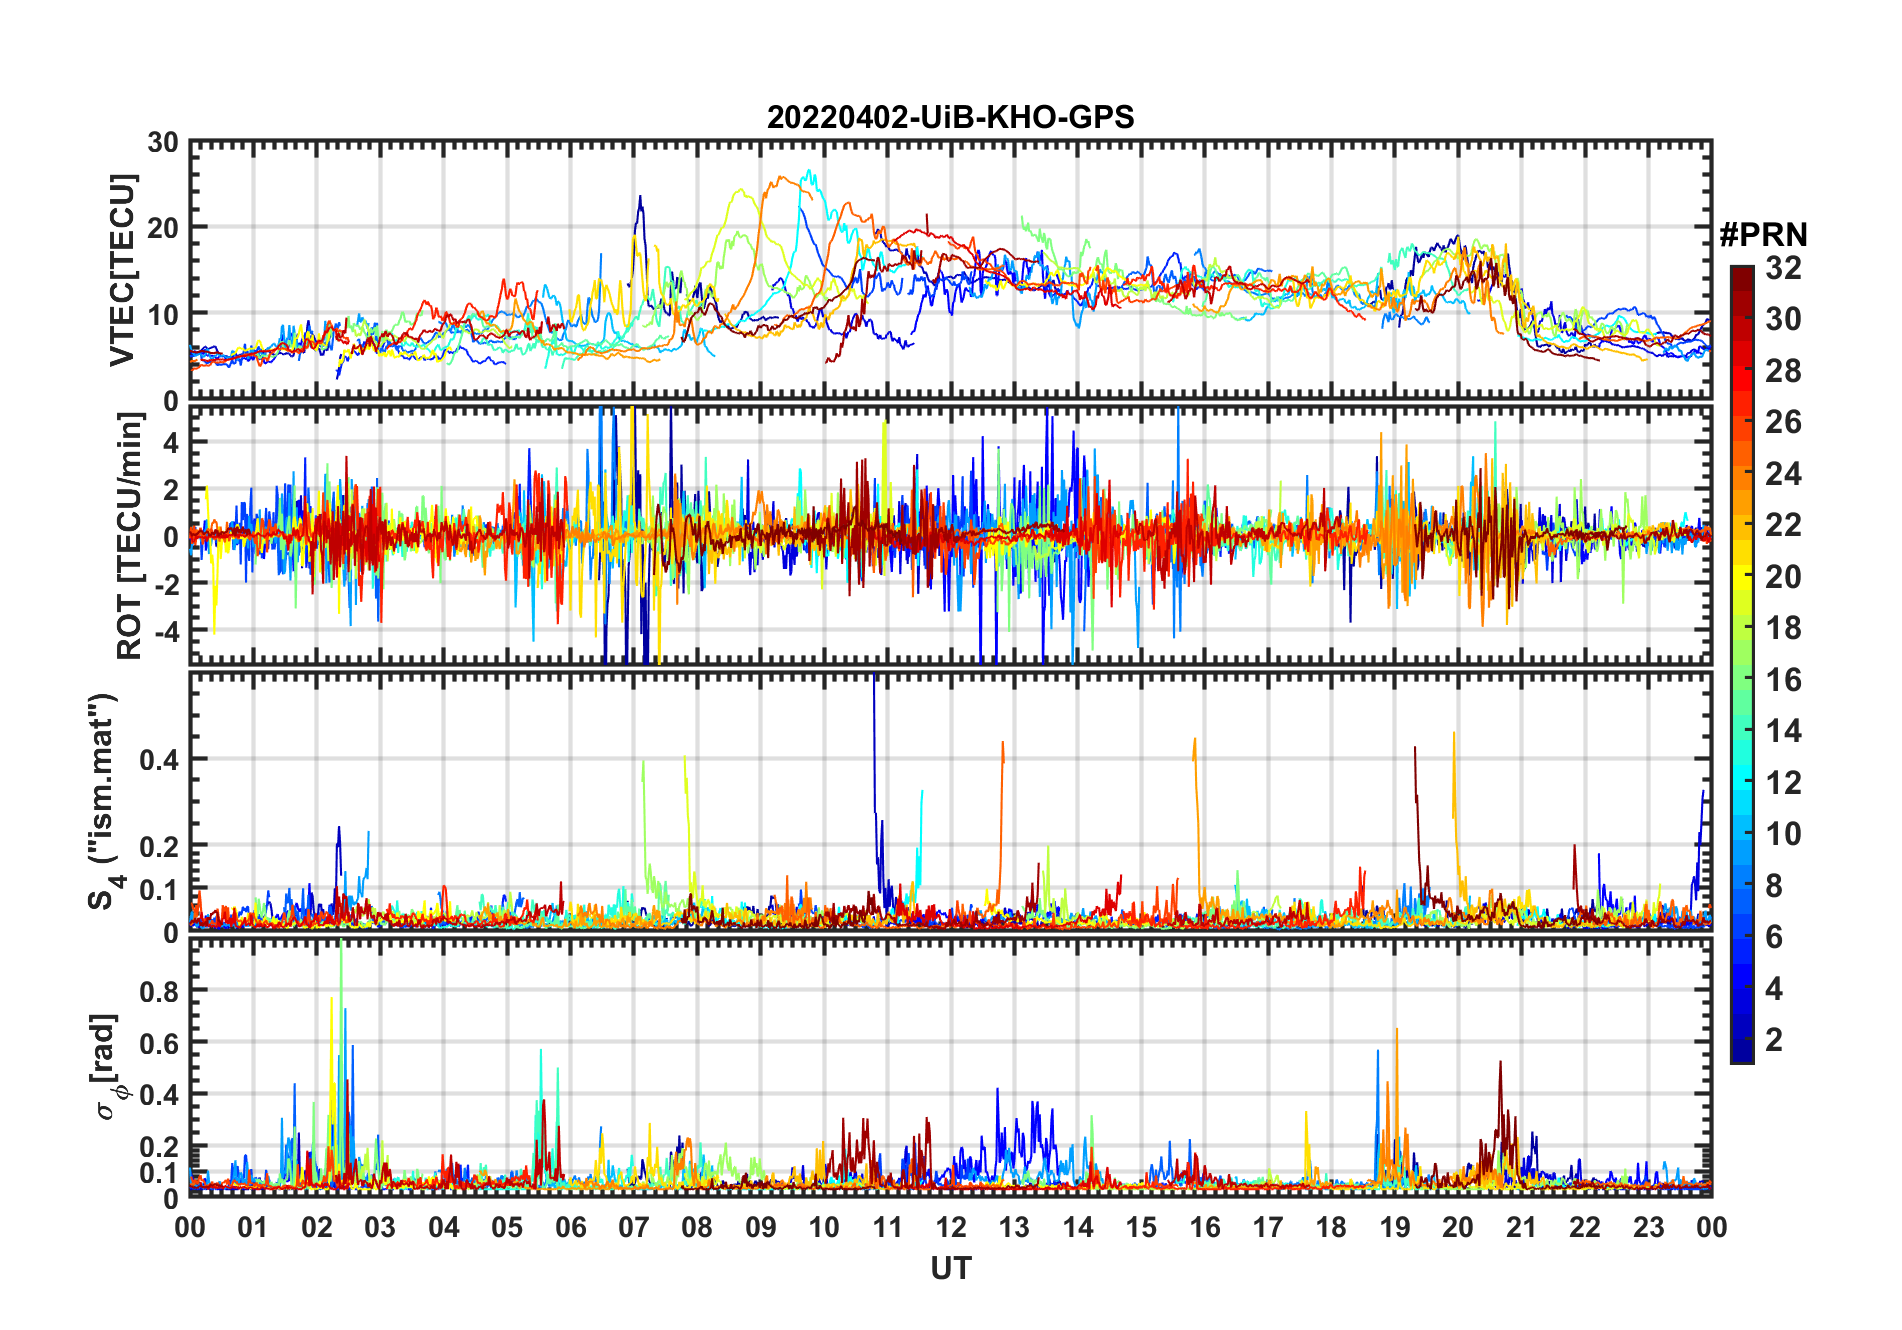Click the "05" hour tick on the UT axis
The height and width of the screenshot is (1330, 1902).
[x=507, y=1227]
